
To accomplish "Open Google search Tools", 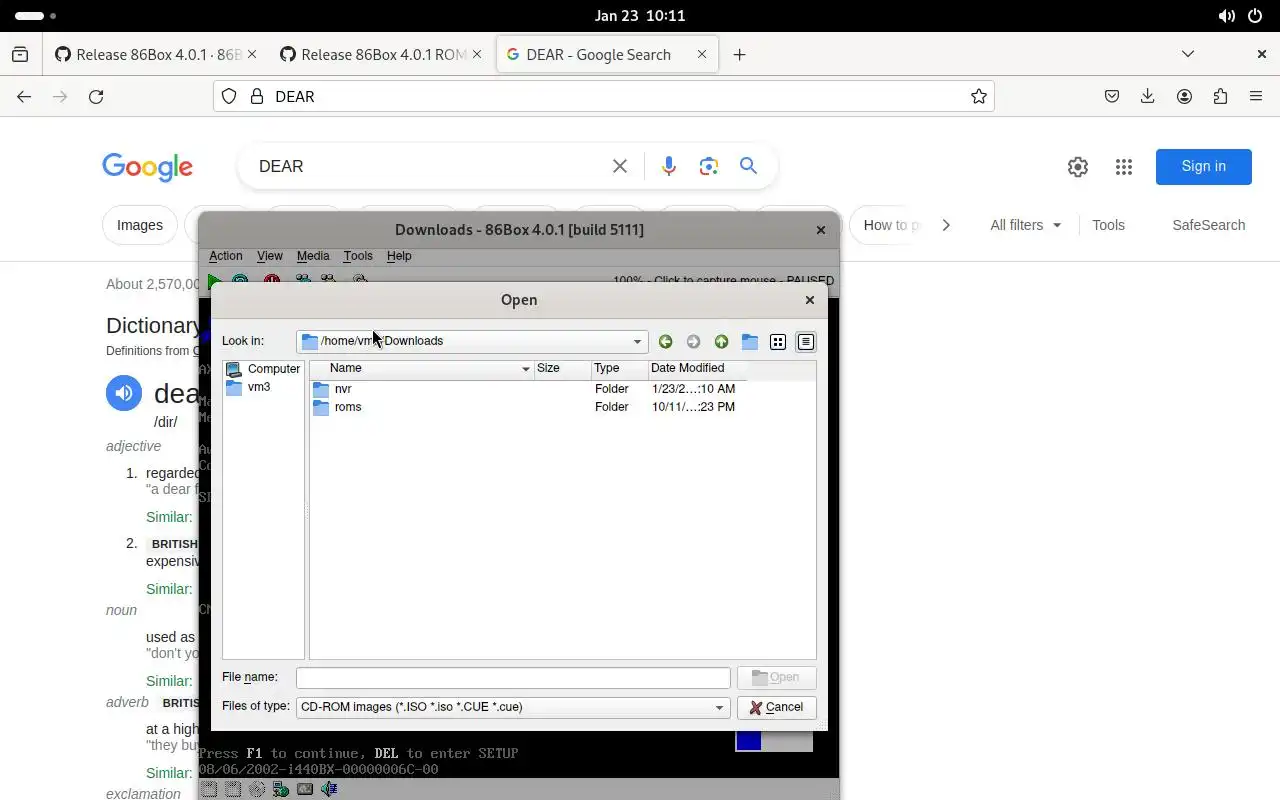I will pos(1108,225).
